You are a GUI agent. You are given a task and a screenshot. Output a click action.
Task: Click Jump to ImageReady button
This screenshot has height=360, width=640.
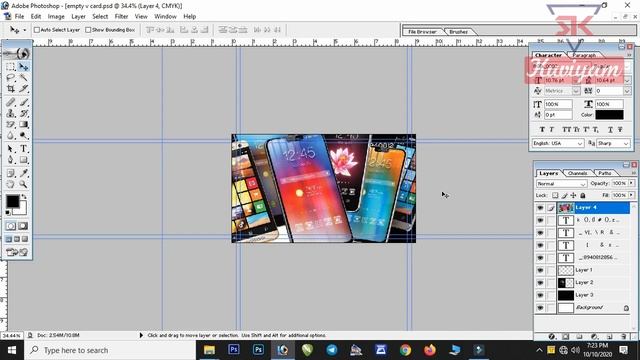16,253
